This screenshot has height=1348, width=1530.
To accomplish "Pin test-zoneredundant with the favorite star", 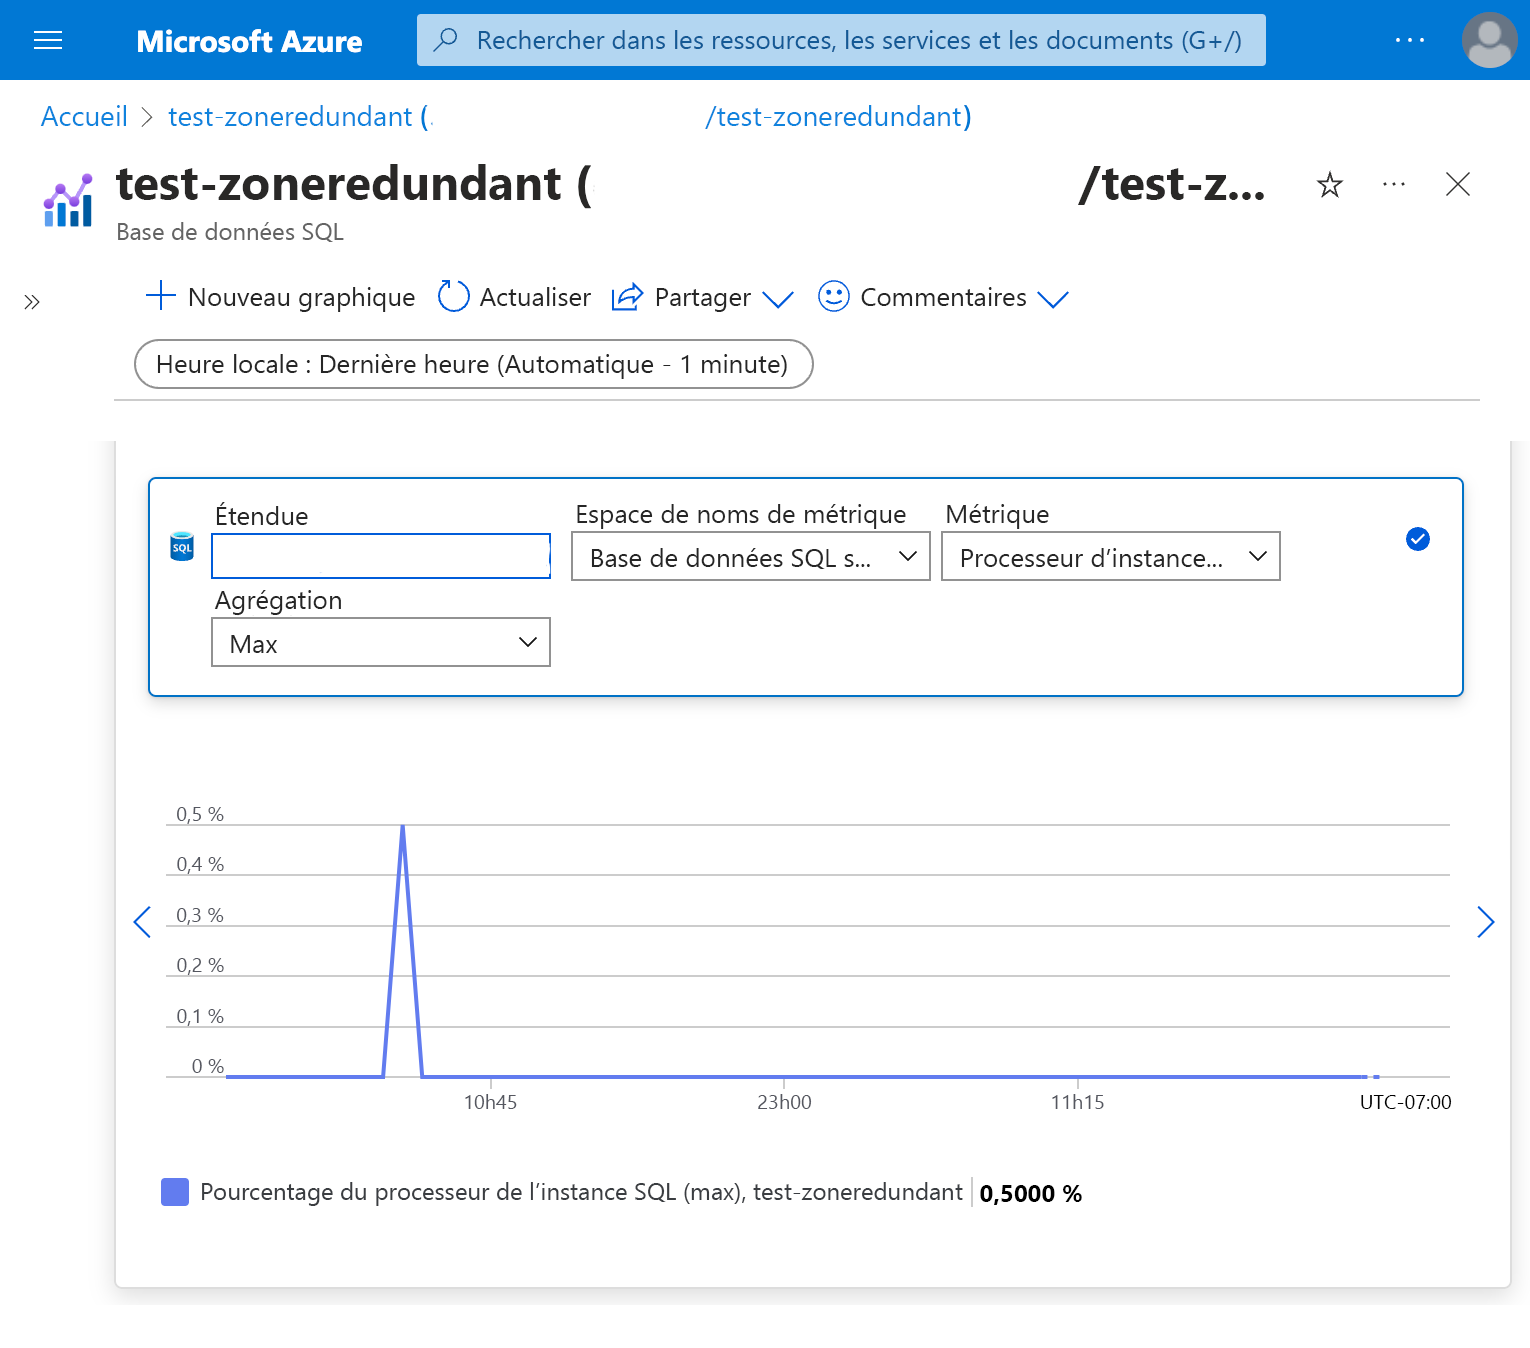I will coord(1329,185).
